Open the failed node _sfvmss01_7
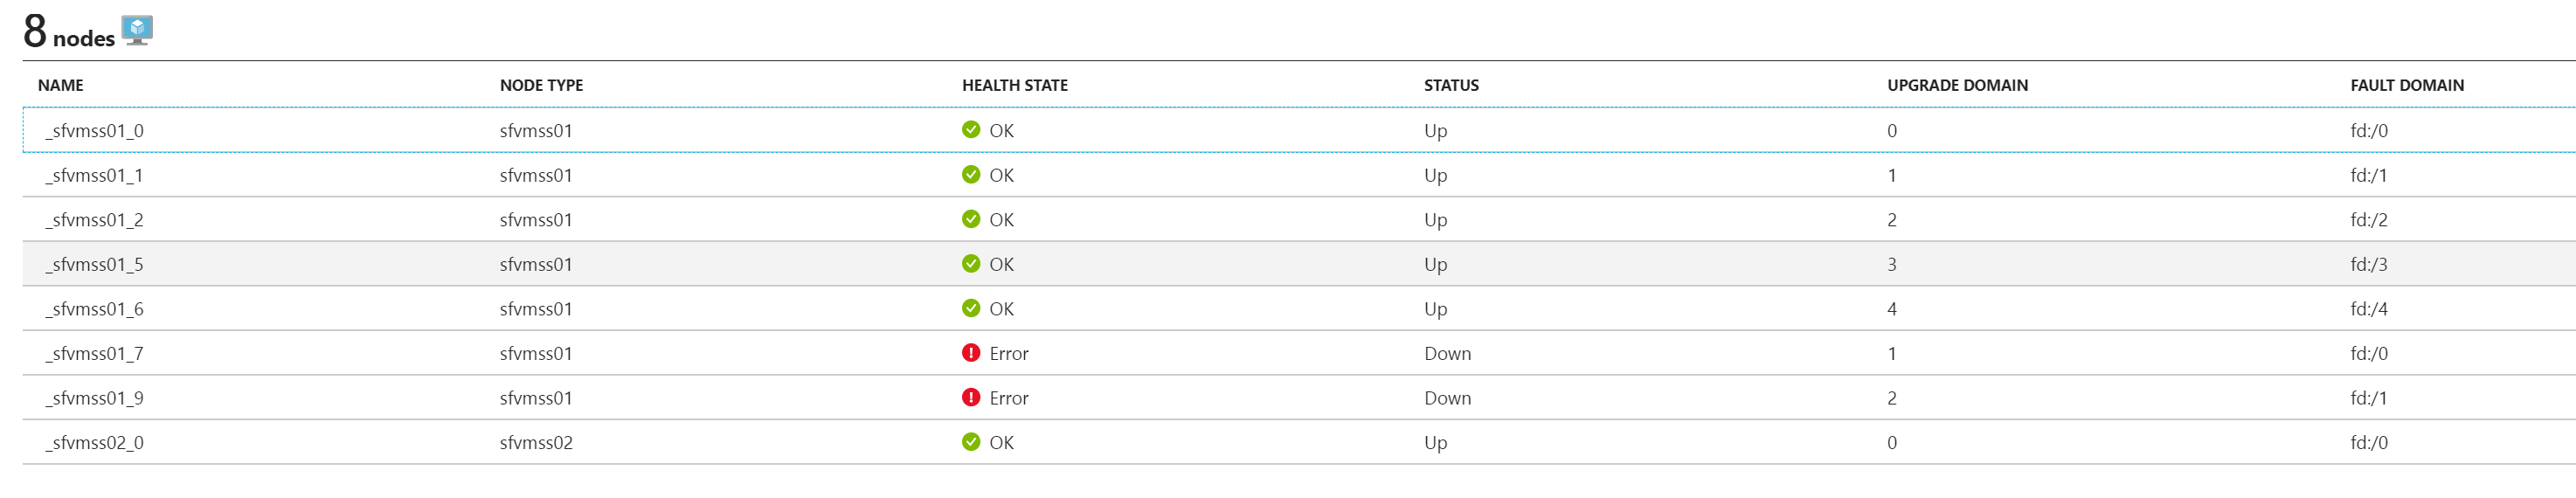The height and width of the screenshot is (498, 2576). (x=95, y=354)
